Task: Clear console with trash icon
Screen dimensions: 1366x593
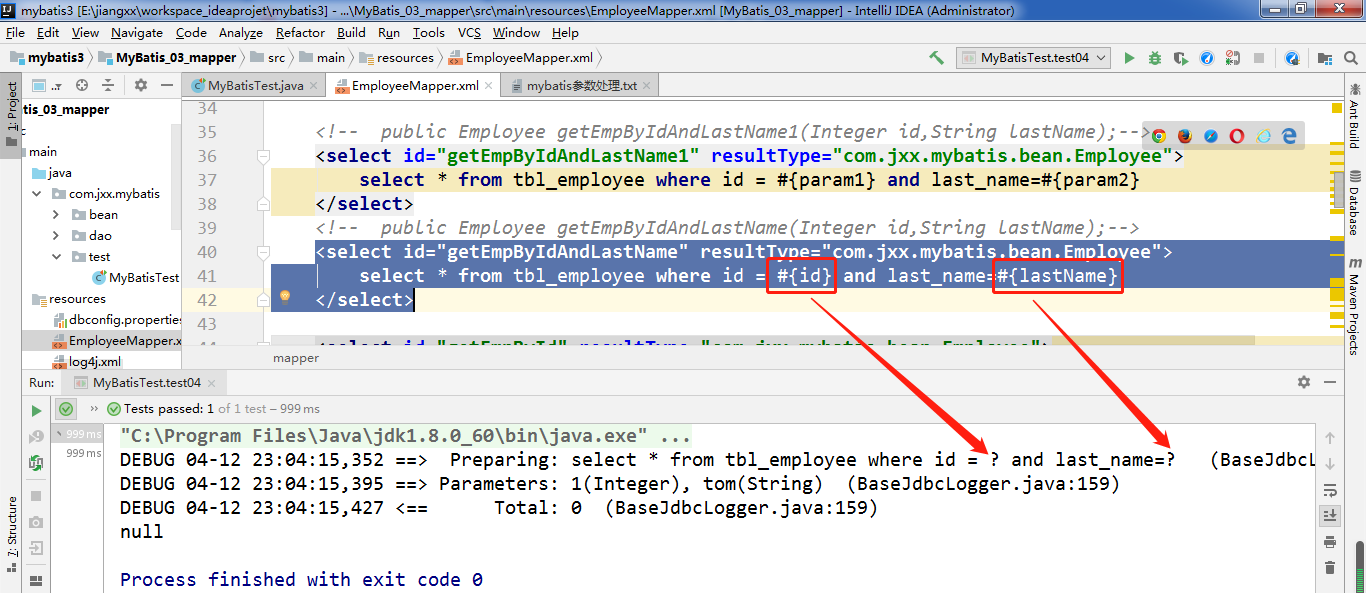Action: (x=1330, y=568)
